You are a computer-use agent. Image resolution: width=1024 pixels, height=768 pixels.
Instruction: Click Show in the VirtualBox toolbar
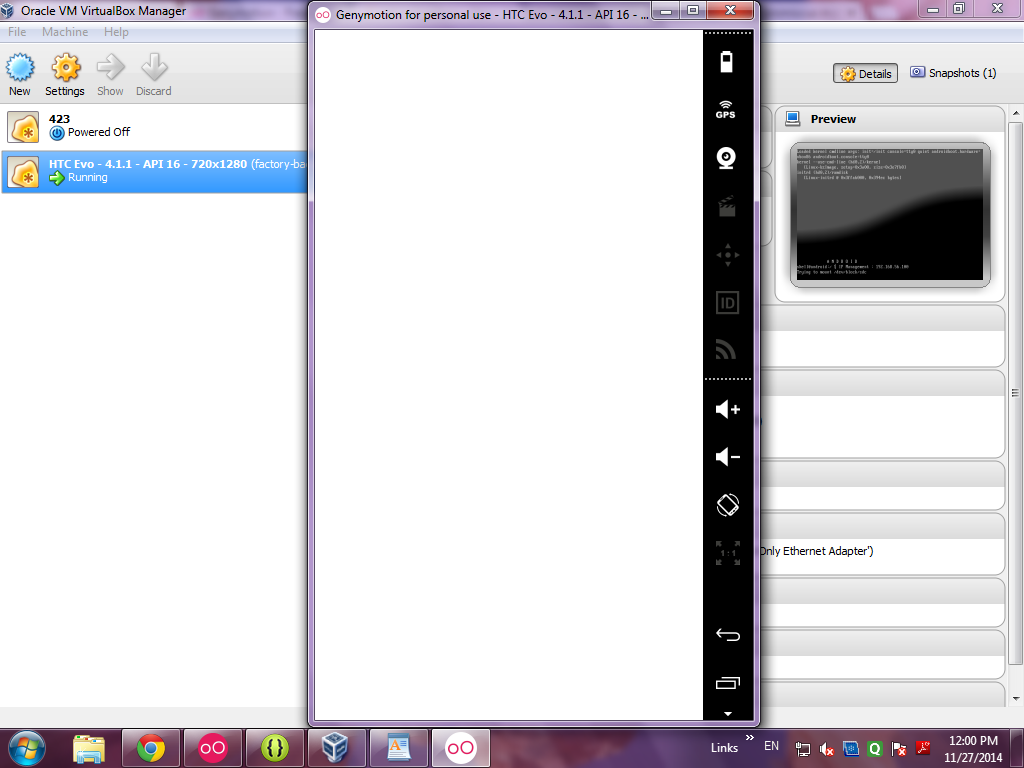110,75
